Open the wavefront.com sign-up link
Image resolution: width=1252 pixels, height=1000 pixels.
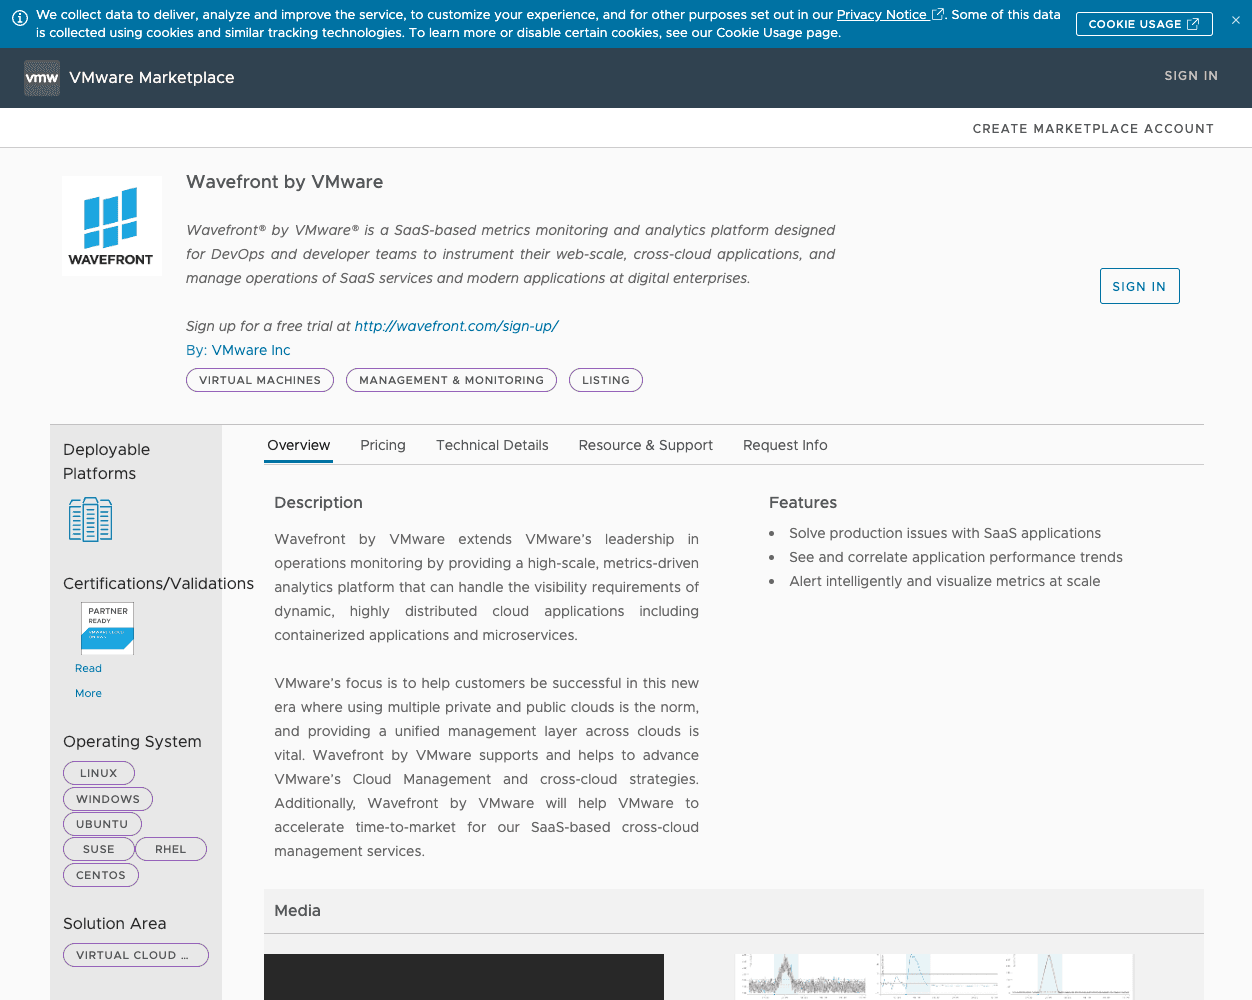pyautogui.click(x=456, y=326)
